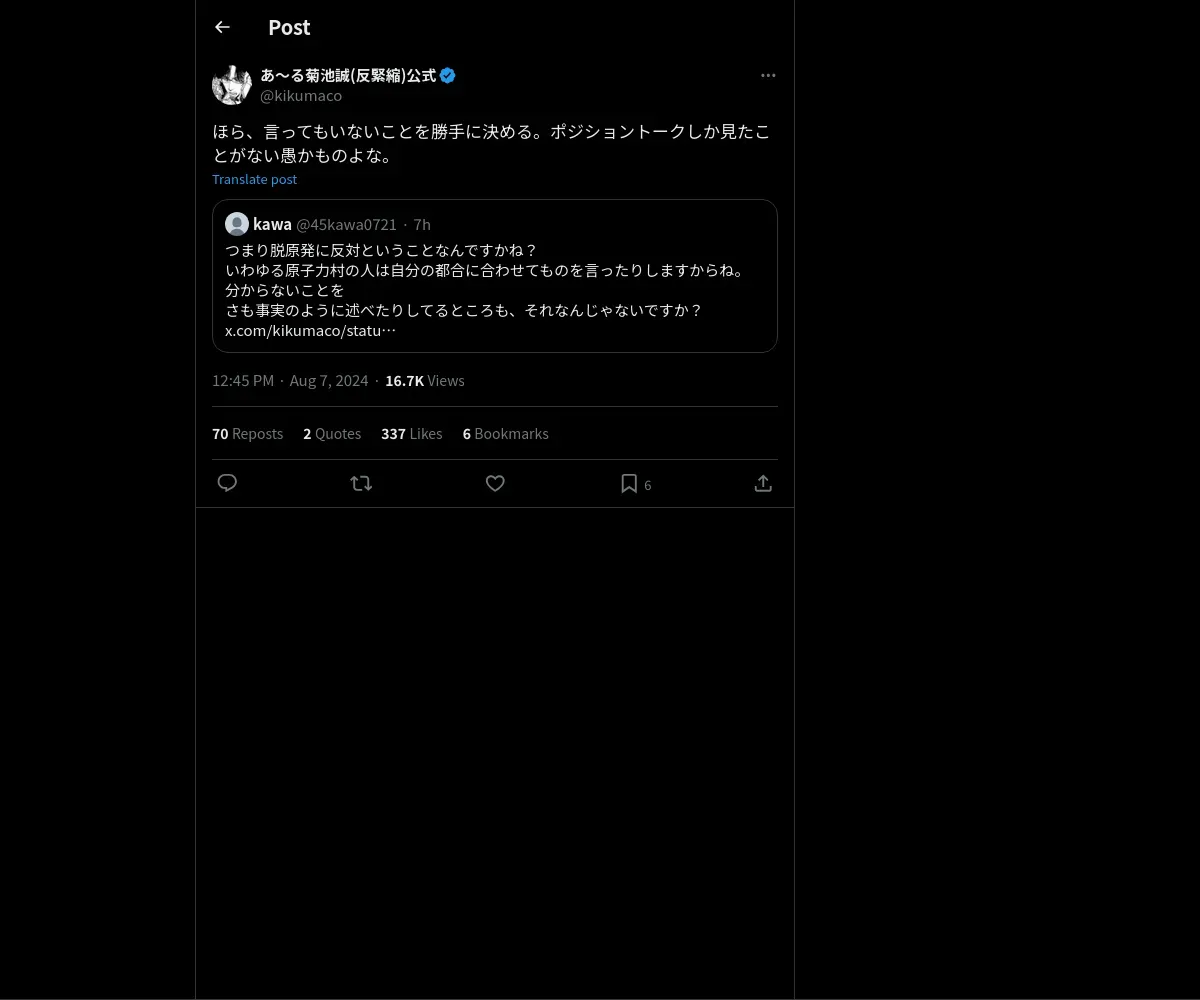Viewport: 1200px width, 1000px height.
Task: Click the blue verified badge
Action: point(448,75)
